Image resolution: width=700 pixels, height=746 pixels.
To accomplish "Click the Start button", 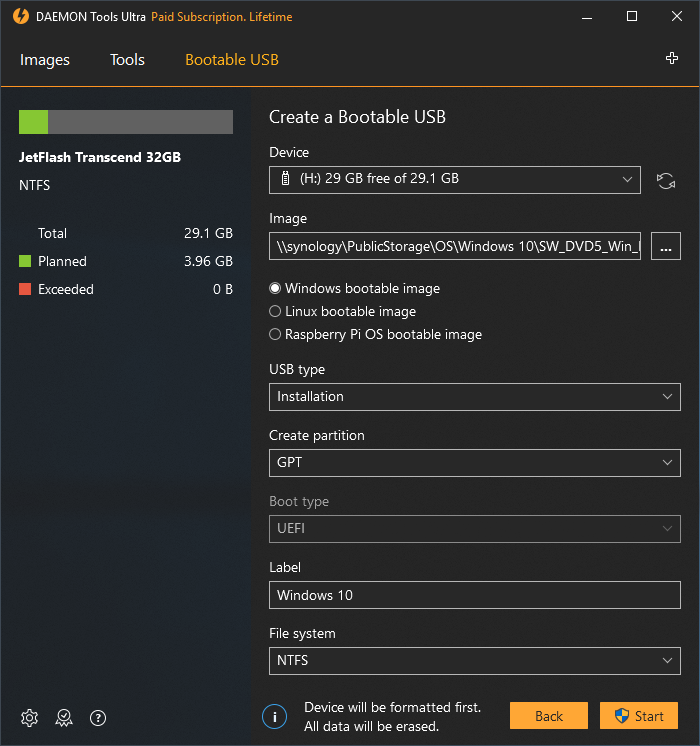I will pos(639,716).
